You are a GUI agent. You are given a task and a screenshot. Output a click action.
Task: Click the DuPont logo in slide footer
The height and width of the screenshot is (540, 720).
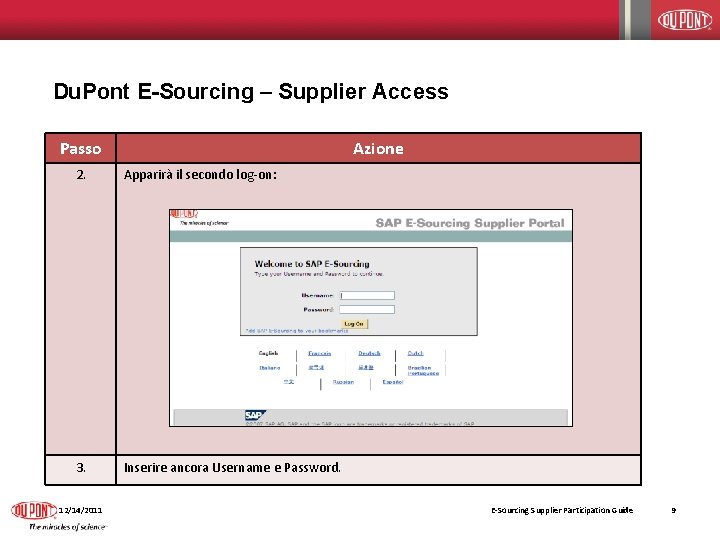34,510
